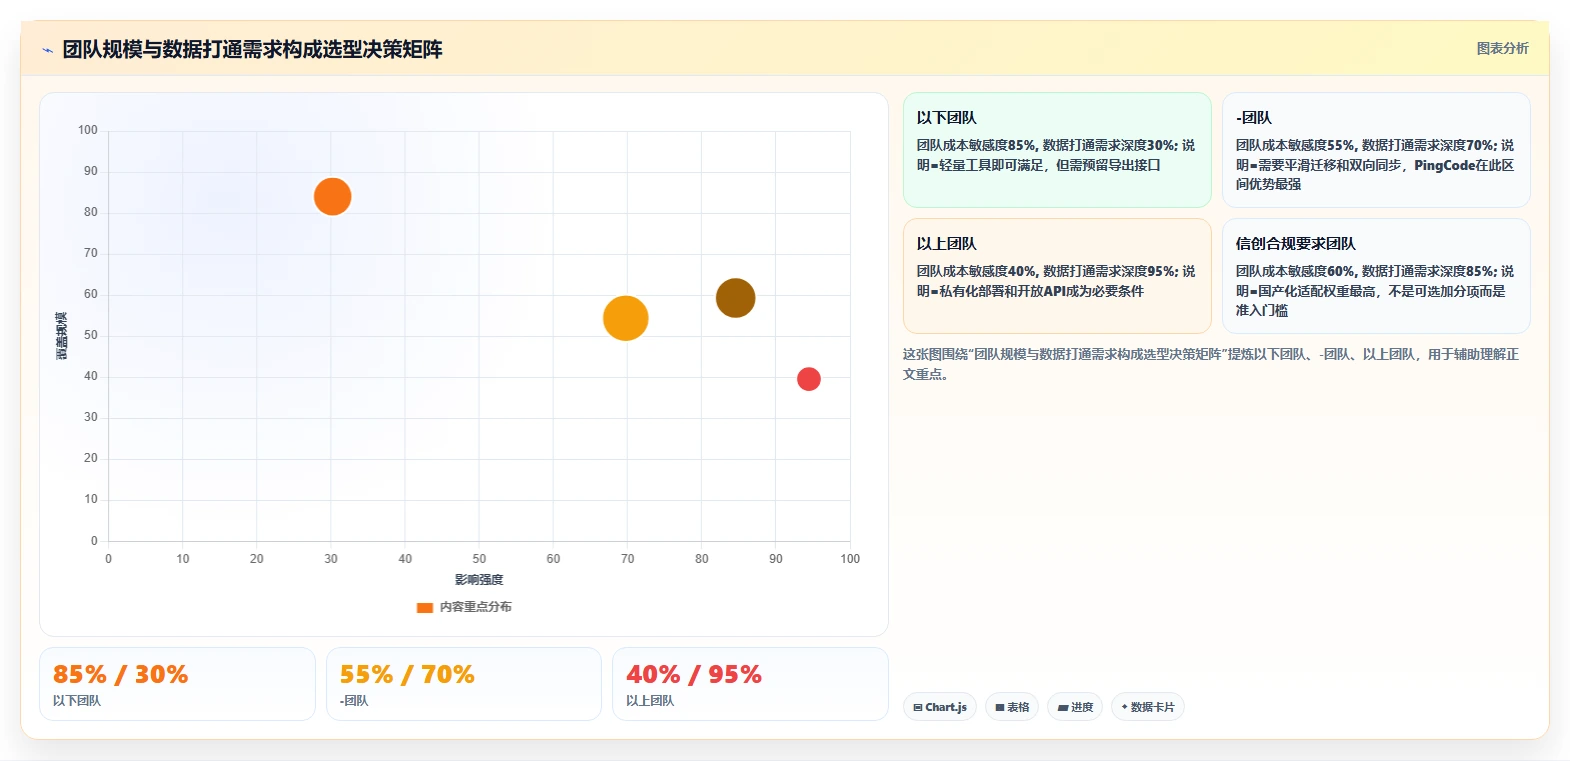1570x761 pixels.
Task: Click the icon in 进度 chip
Action: pyautogui.click(x=1063, y=707)
